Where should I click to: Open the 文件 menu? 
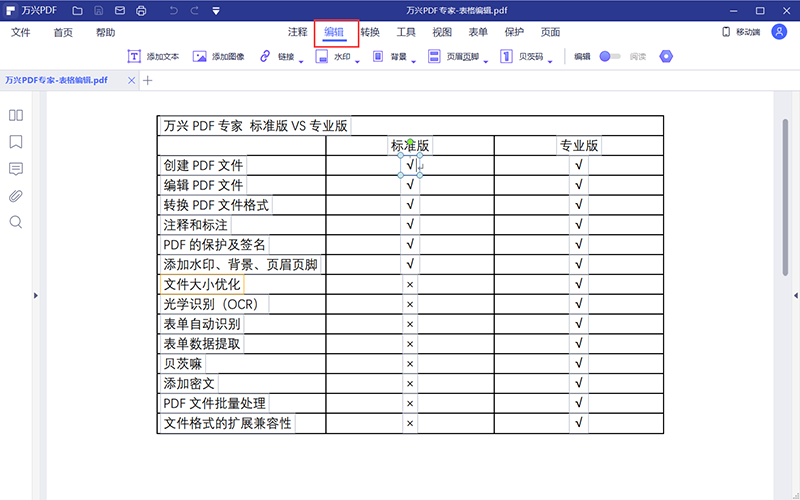(x=21, y=33)
